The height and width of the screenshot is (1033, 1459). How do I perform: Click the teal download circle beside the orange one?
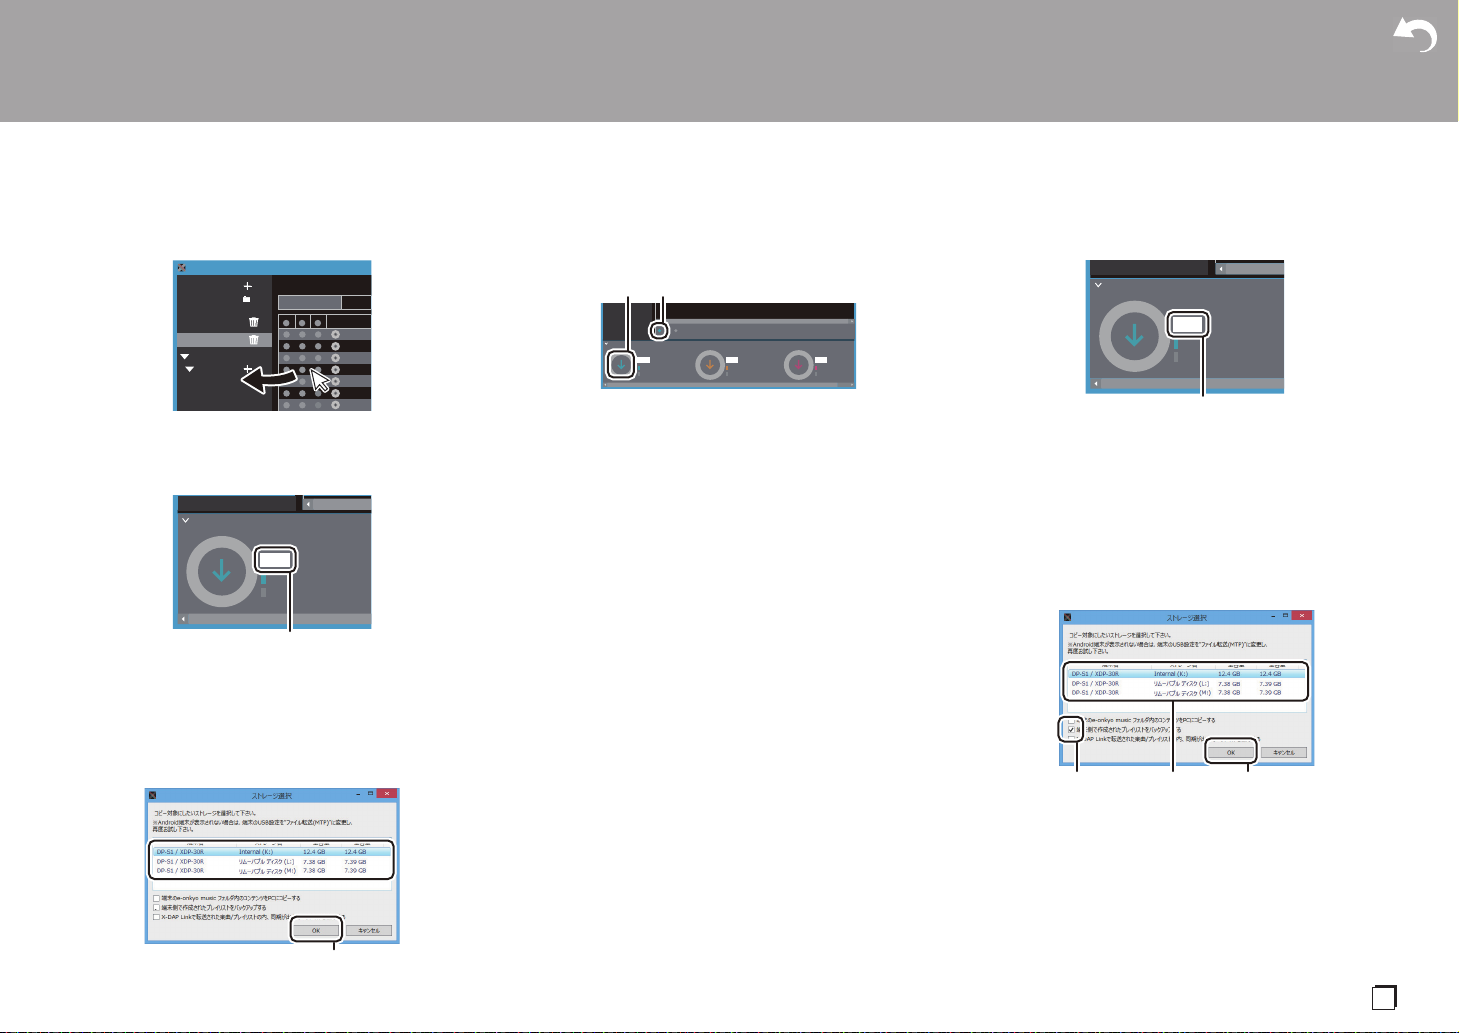pos(621,365)
